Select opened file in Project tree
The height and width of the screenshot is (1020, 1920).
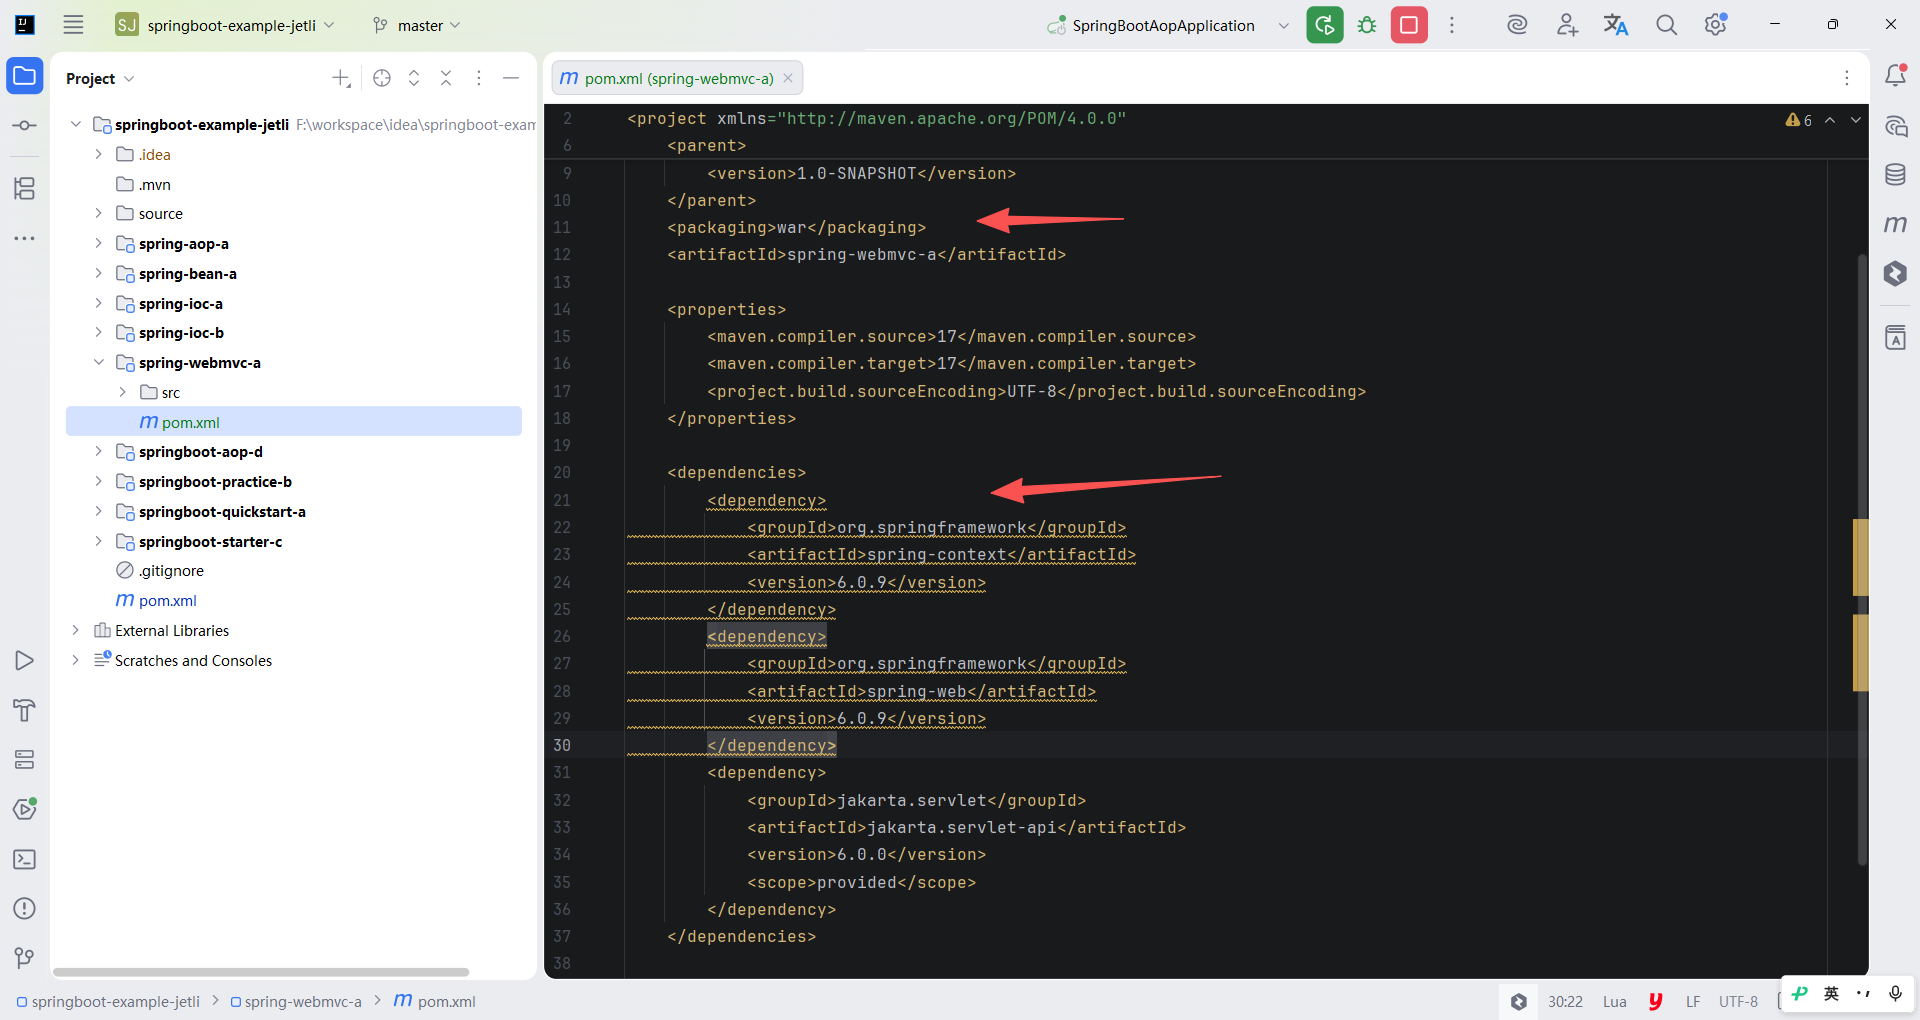click(x=382, y=78)
